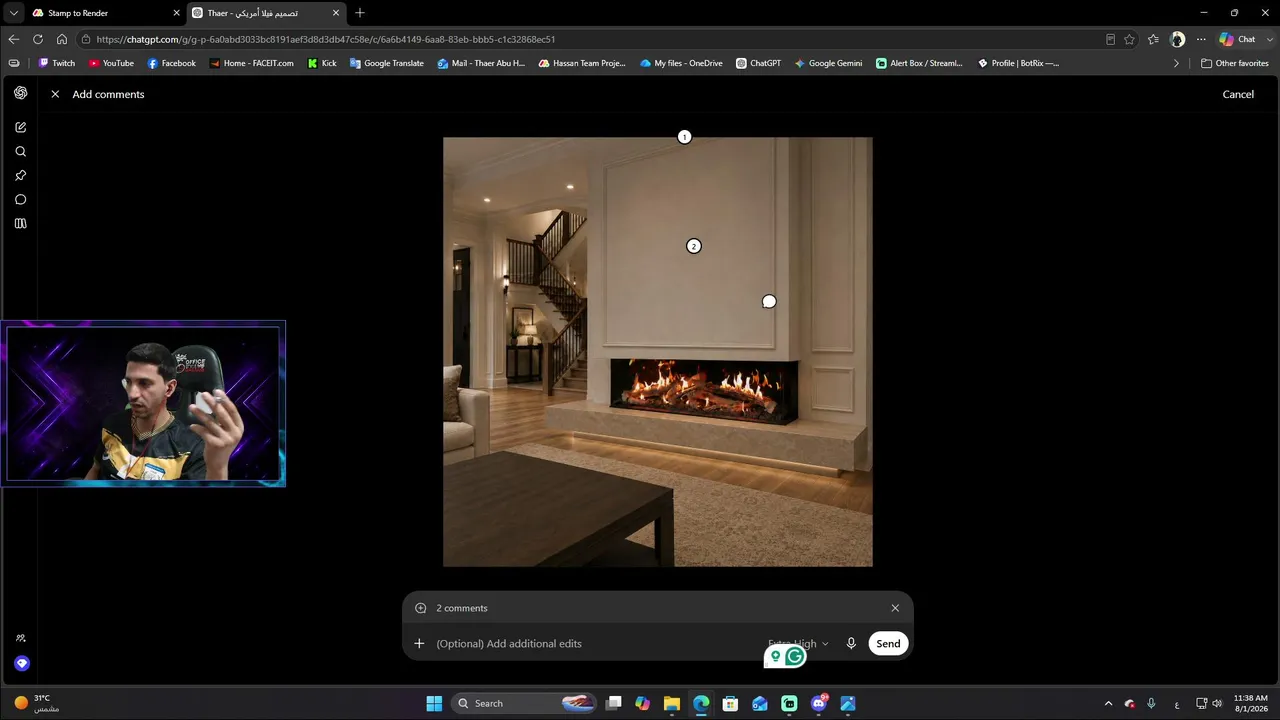Open the YouTube bookmark

111,63
